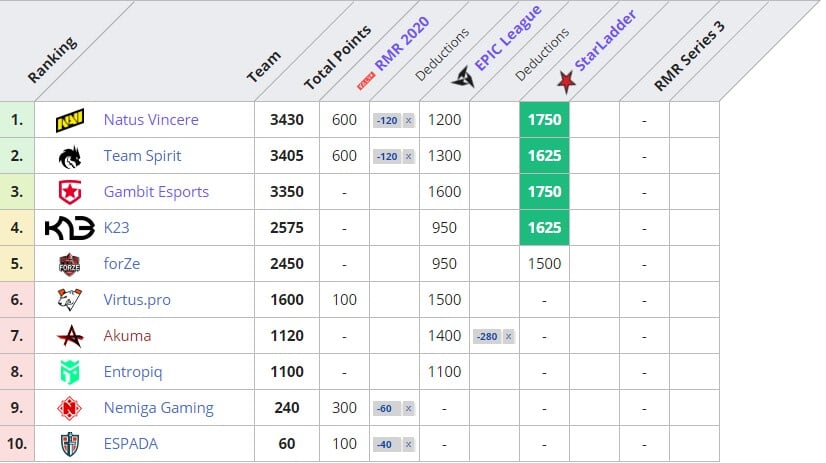The width and height of the screenshot is (826, 463).
Task: Open the K23 team link
Action: 116,228
